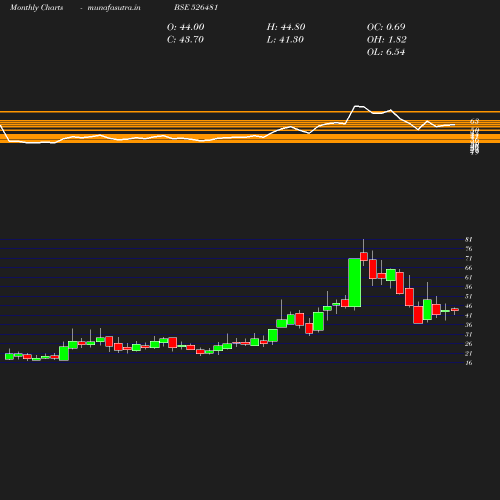
Task: Click price axis label 16
Action: pos(469,363)
